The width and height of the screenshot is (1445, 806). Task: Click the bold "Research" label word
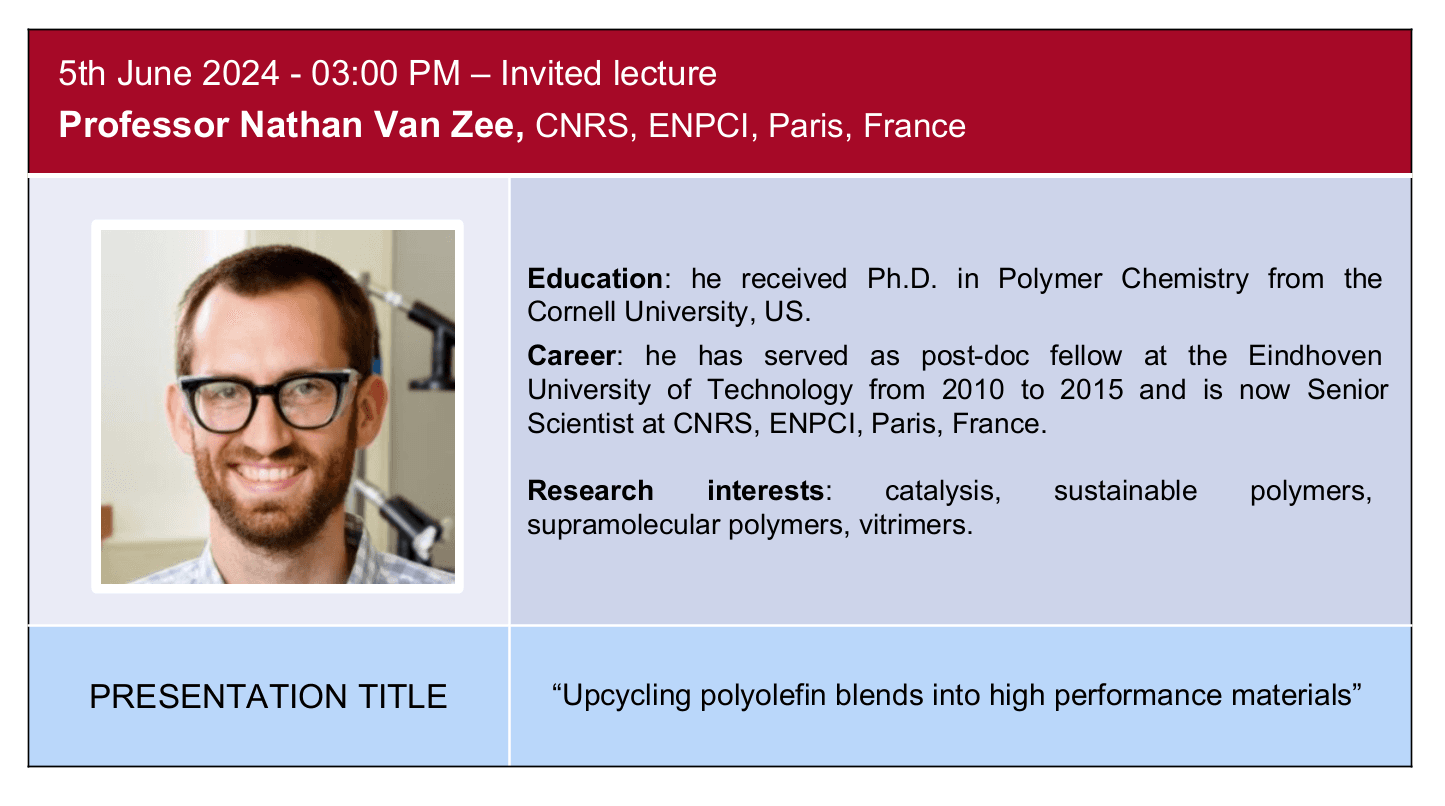click(x=590, y=491)
